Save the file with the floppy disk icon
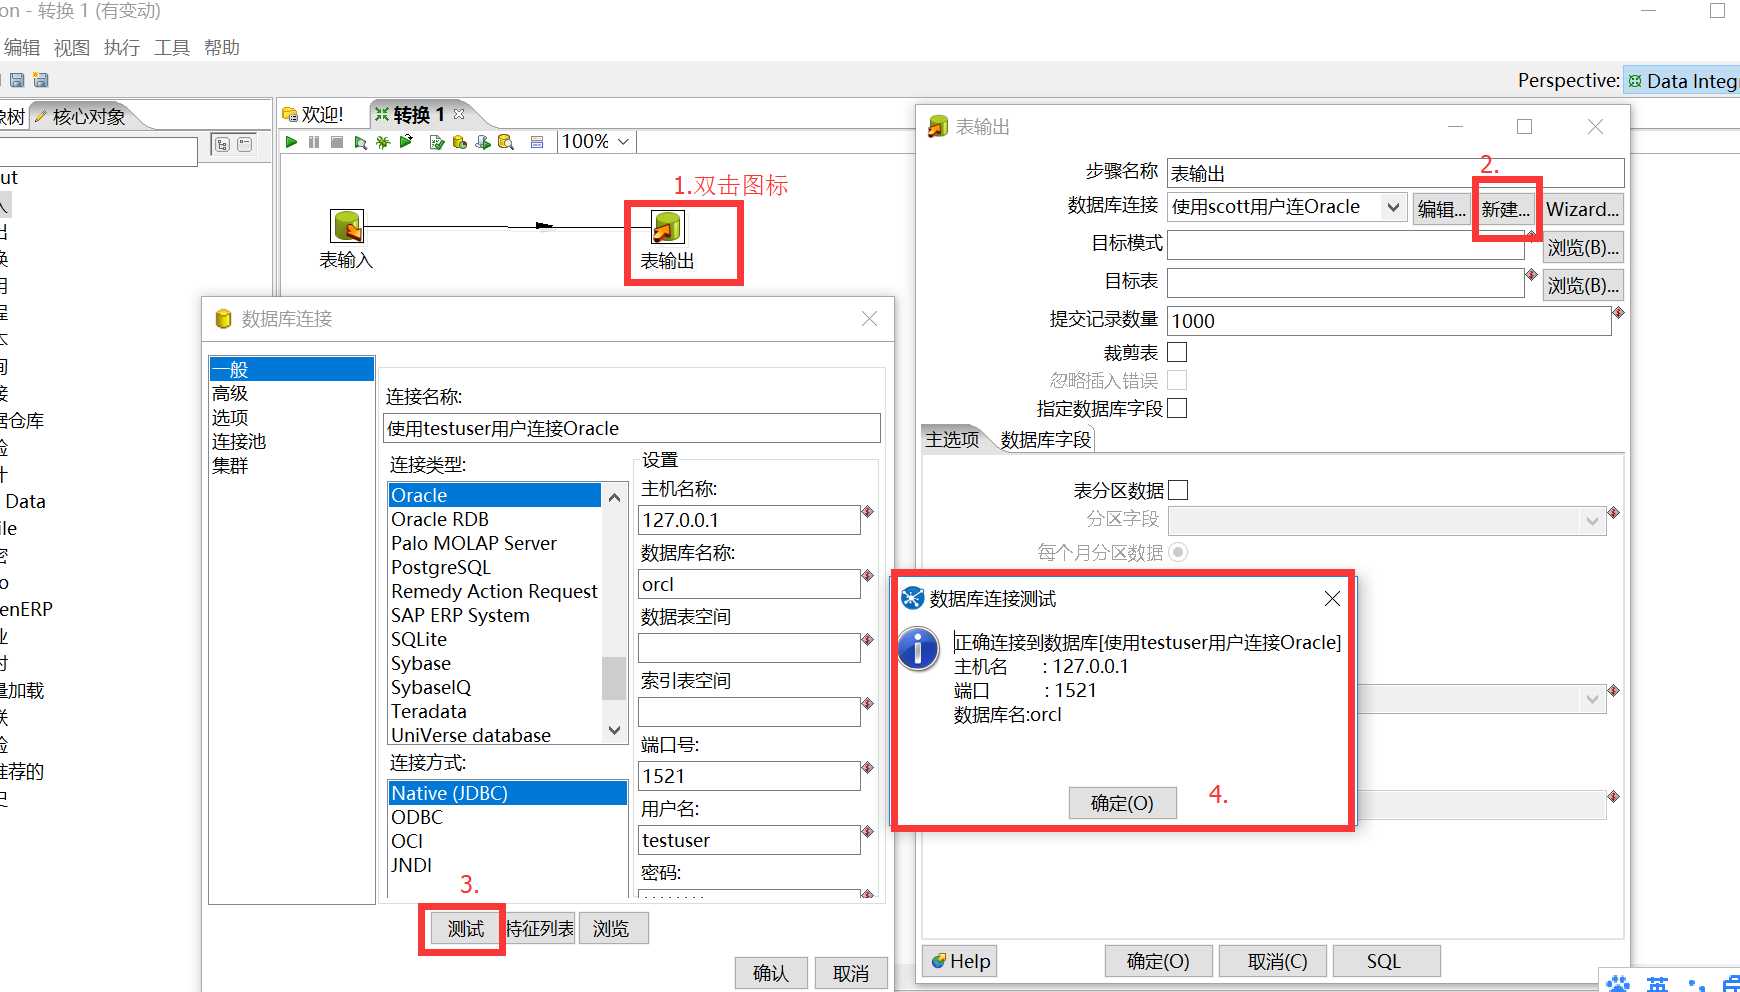Screen dimensions: 1740x992 pos(17,80)
